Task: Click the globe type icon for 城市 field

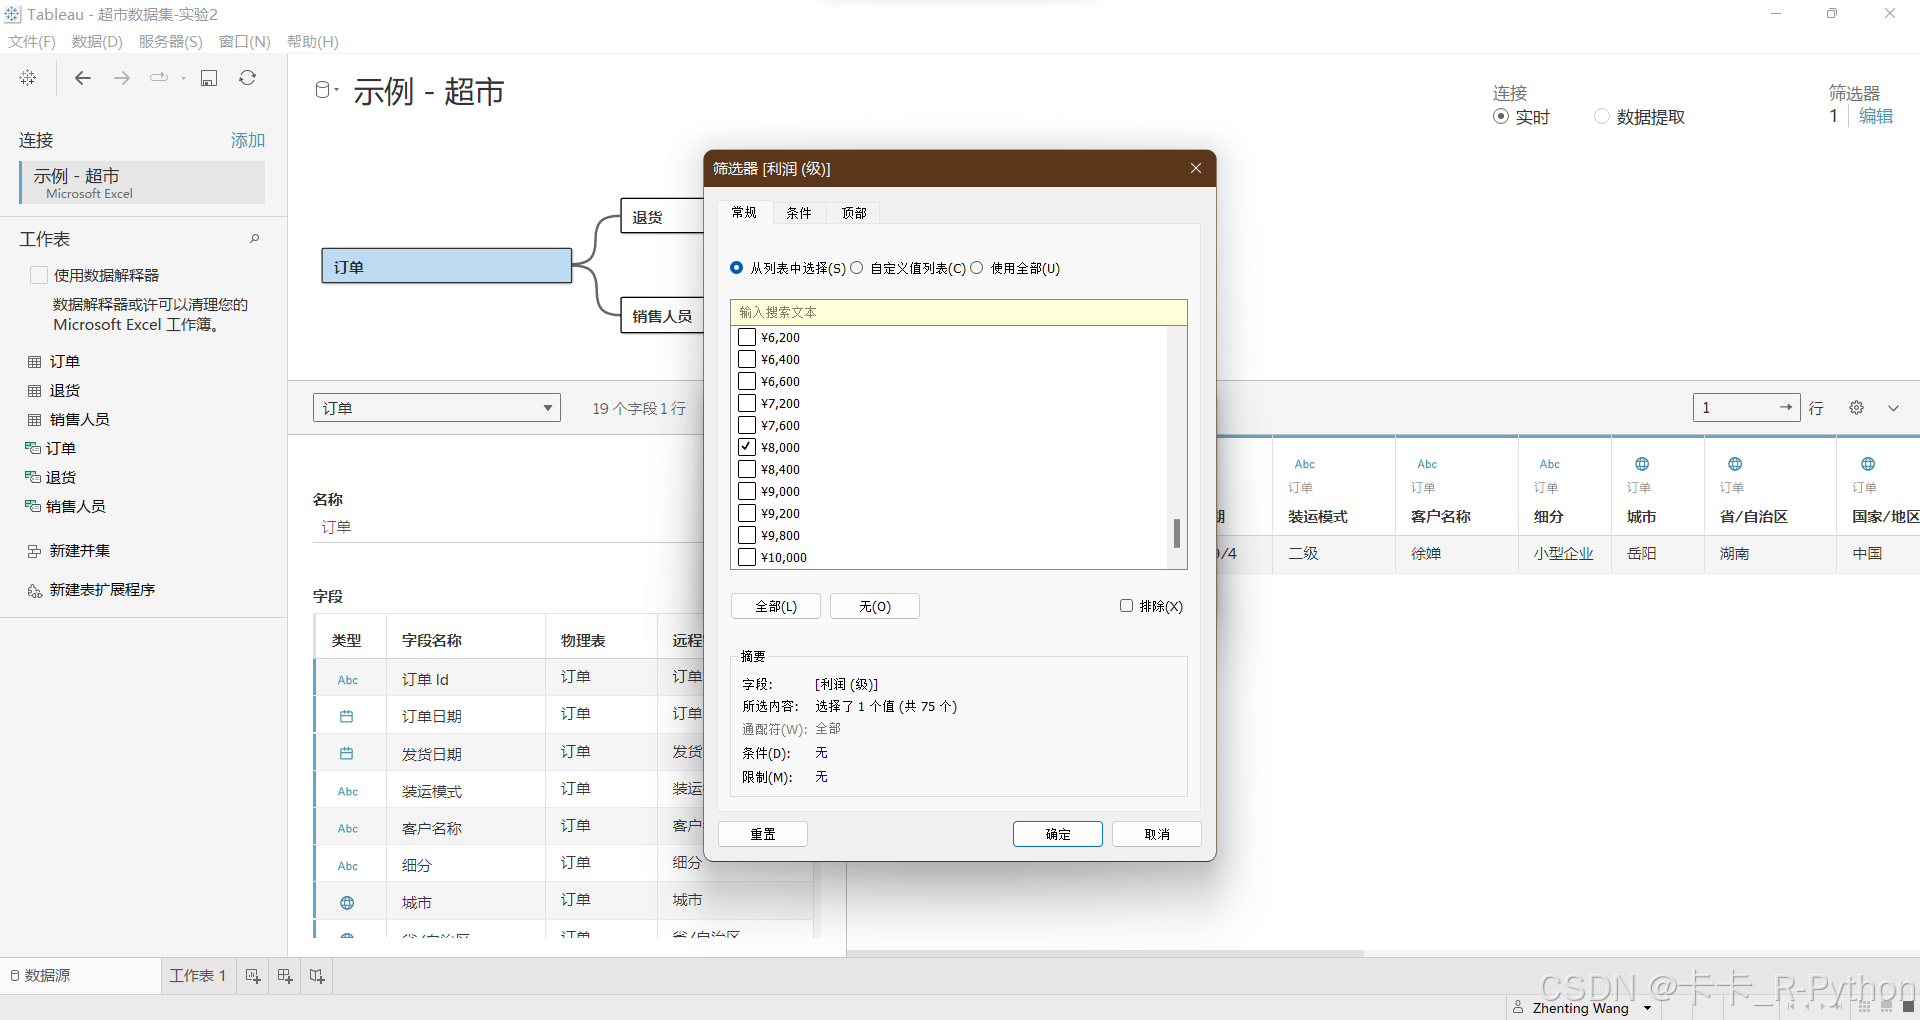Action: [x=347, y=903]
